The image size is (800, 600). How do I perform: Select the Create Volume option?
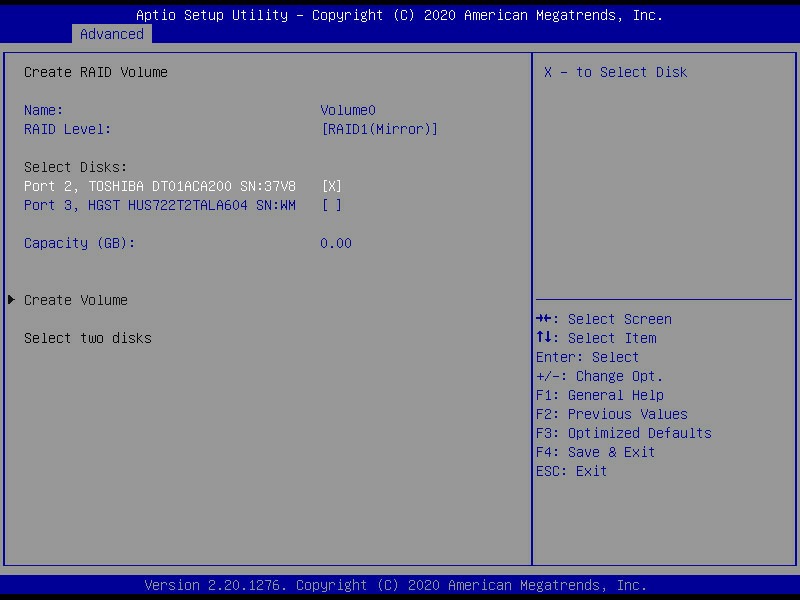(x=76, y=300)
